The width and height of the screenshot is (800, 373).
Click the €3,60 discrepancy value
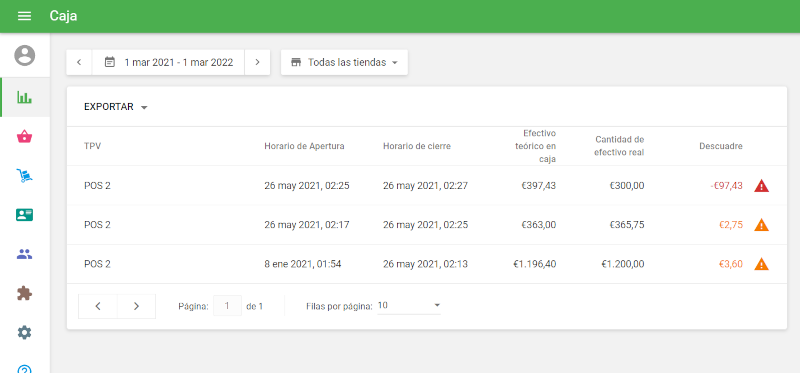731,264
